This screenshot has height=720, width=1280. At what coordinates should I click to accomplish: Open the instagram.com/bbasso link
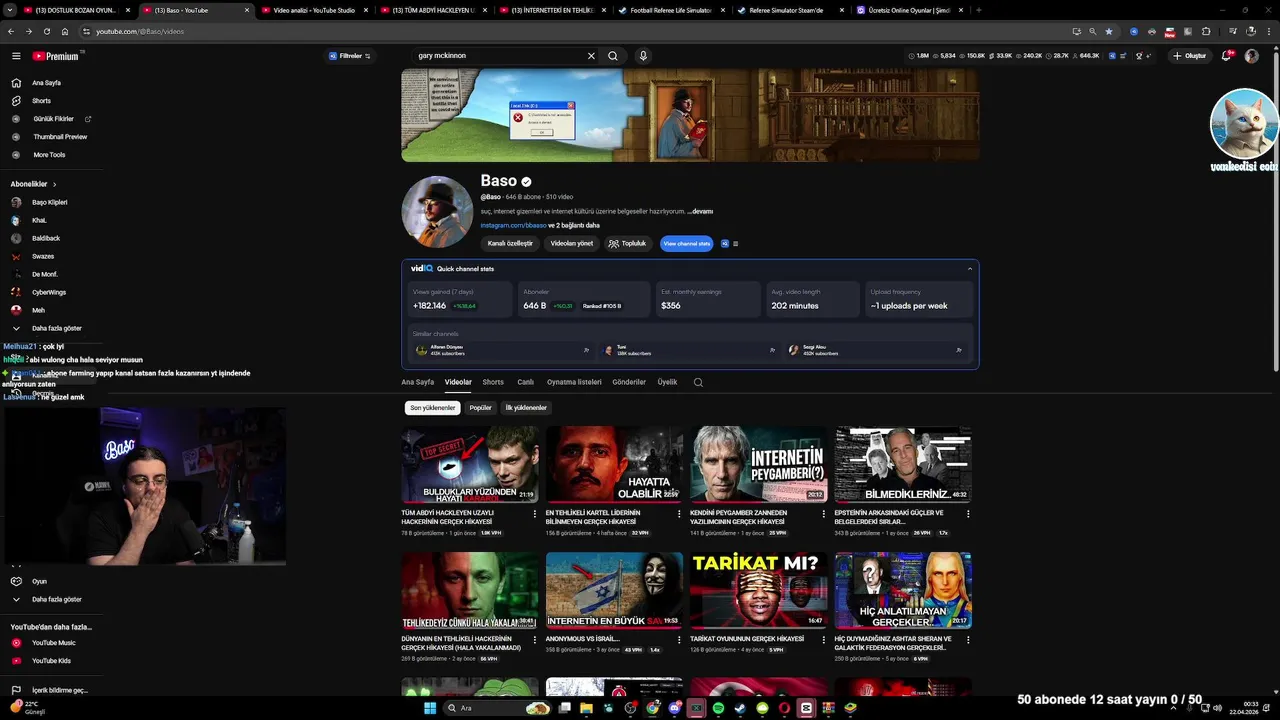point(513,225)
